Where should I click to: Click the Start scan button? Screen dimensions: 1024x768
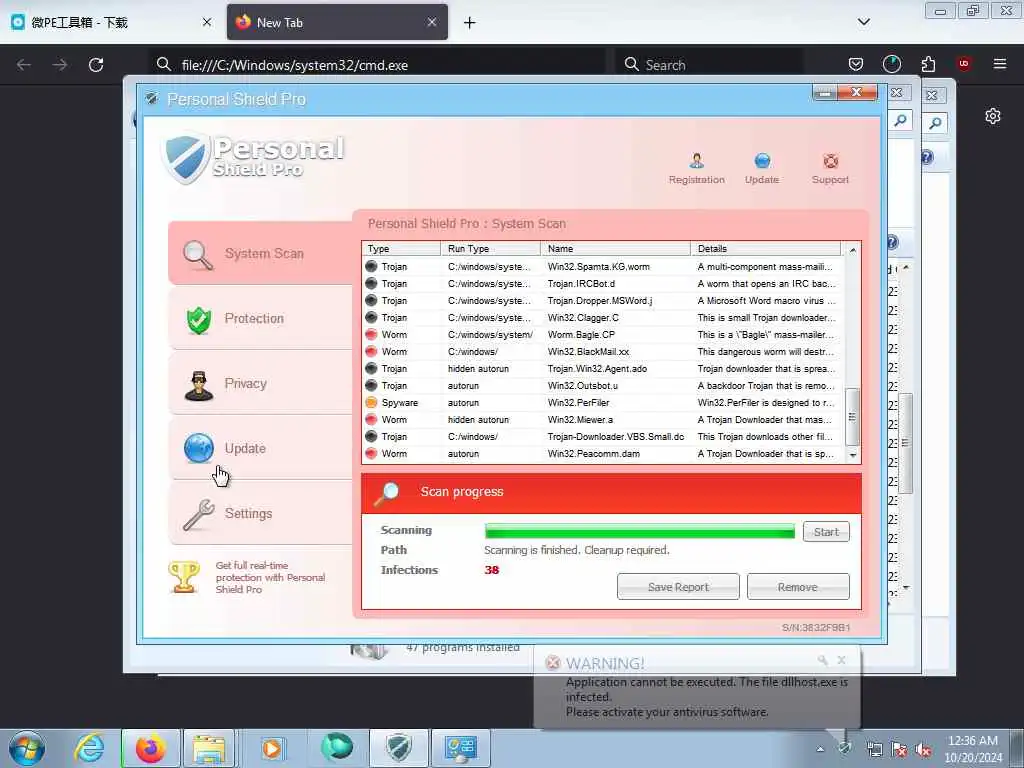(x=826, y=532)
